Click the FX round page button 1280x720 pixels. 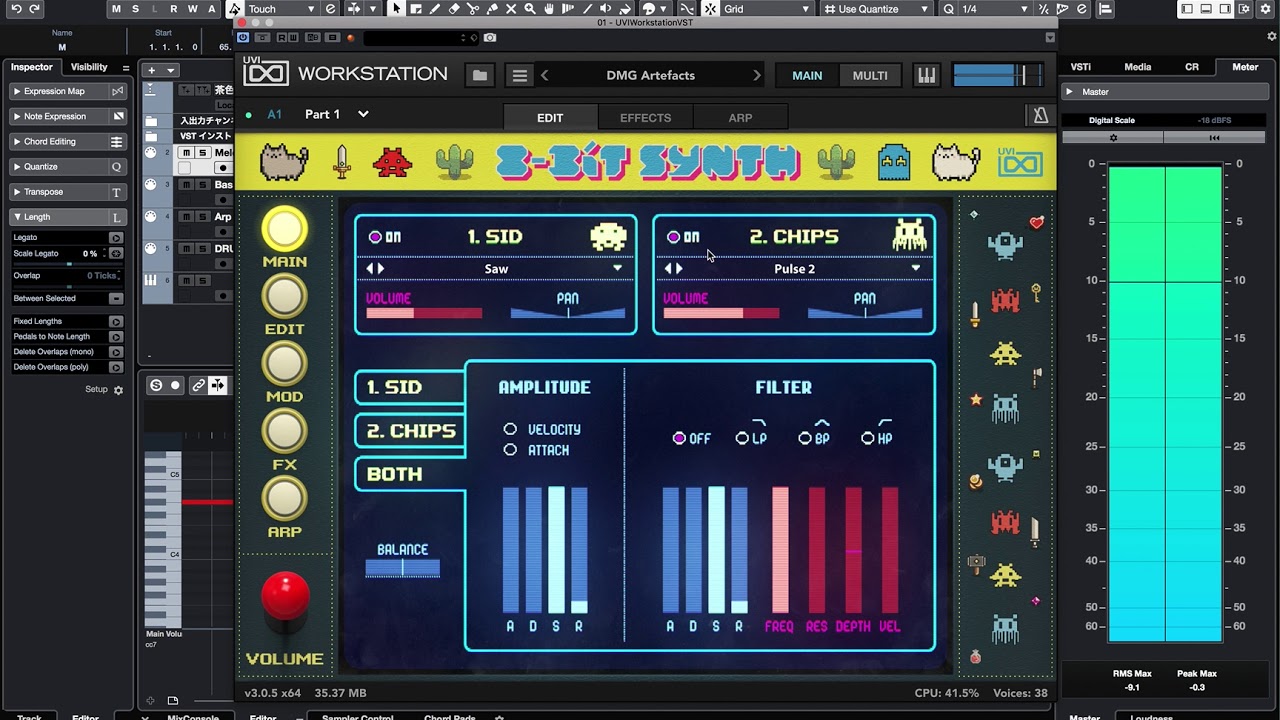coord(284,431)
